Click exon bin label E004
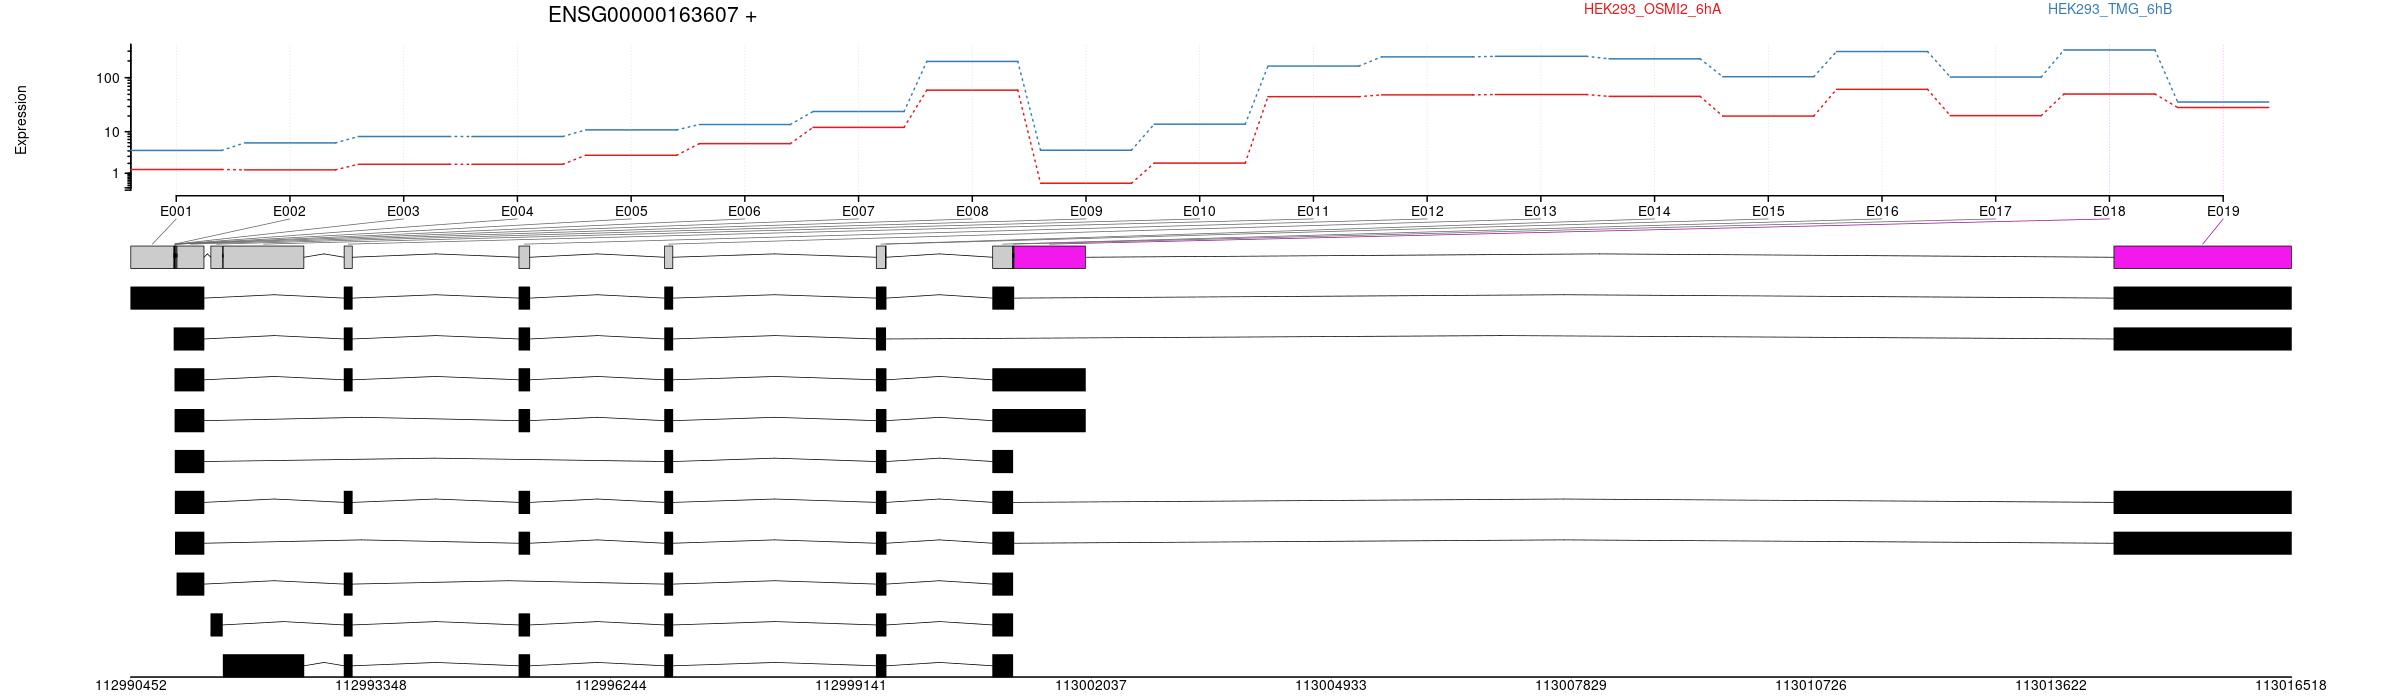The height and width of the screenshot is (700, 2400). [x=517, y=211]
